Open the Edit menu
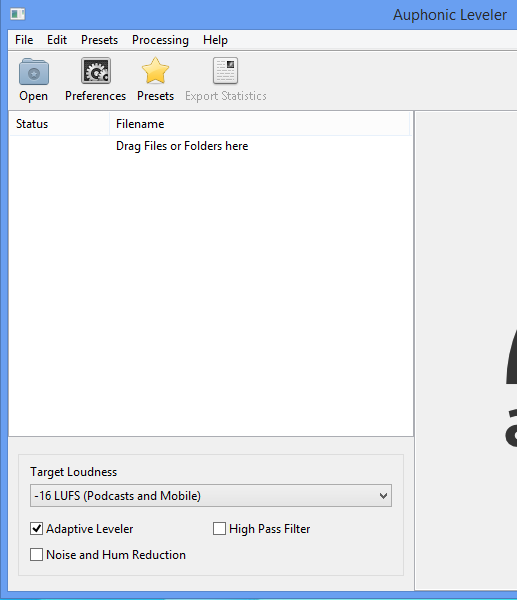Viewport: 517px width, 600px height. [57, 40]
